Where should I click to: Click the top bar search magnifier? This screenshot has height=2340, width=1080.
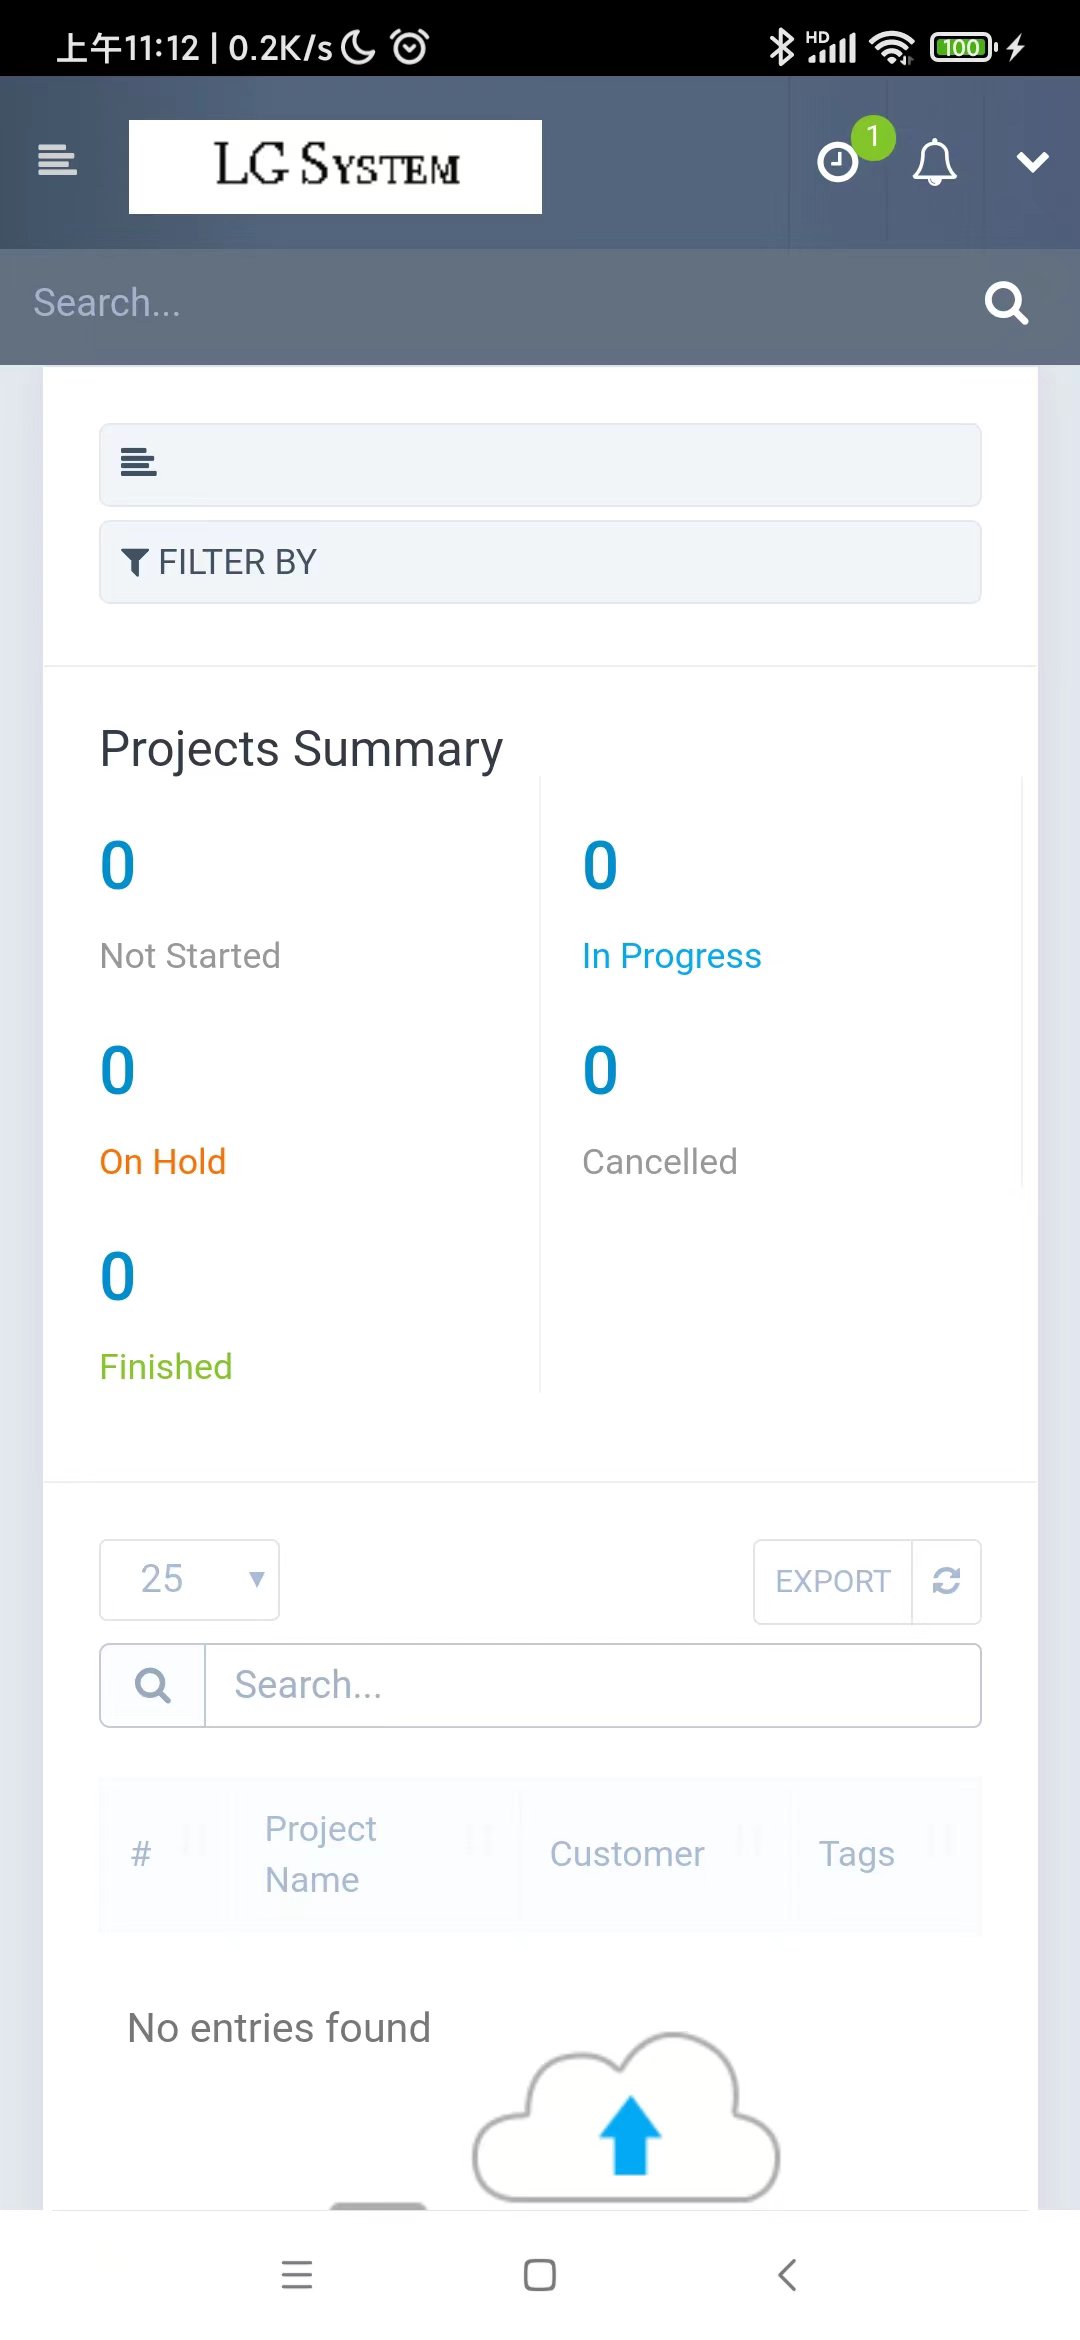pos(1006,303)
